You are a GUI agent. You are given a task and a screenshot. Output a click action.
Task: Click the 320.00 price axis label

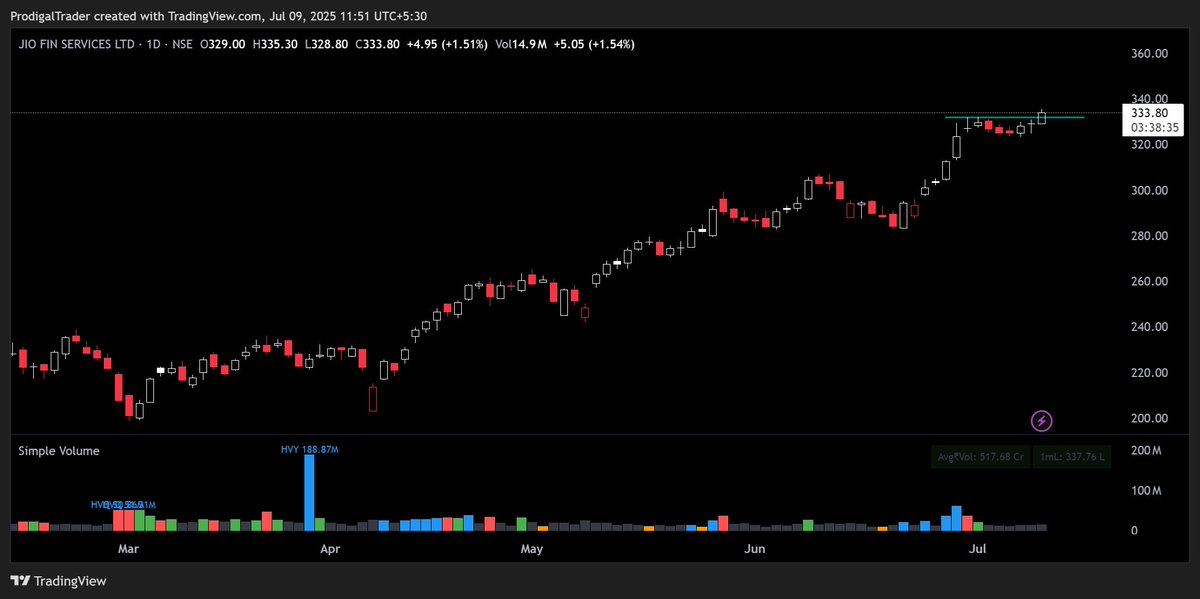click(x=1149, y=145)
